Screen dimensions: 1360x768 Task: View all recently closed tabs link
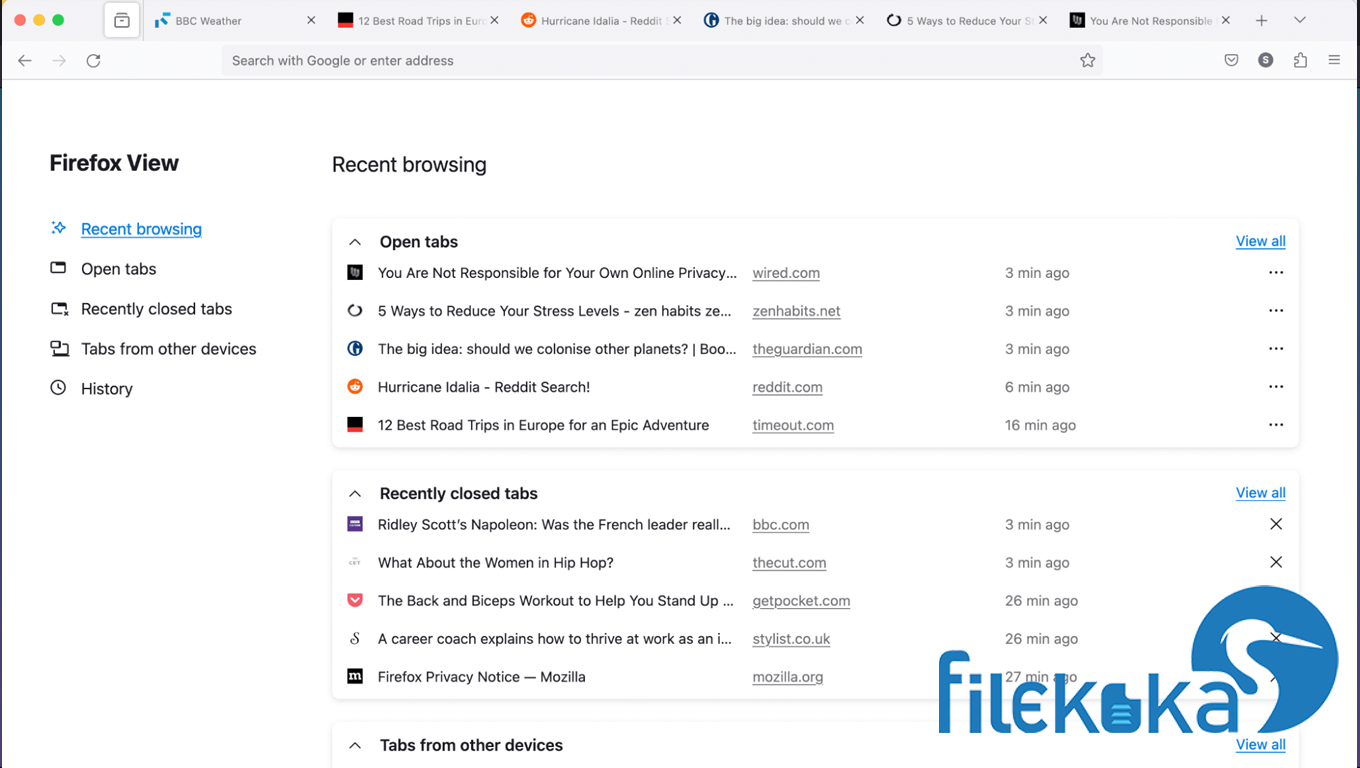tap(1261, 493)
